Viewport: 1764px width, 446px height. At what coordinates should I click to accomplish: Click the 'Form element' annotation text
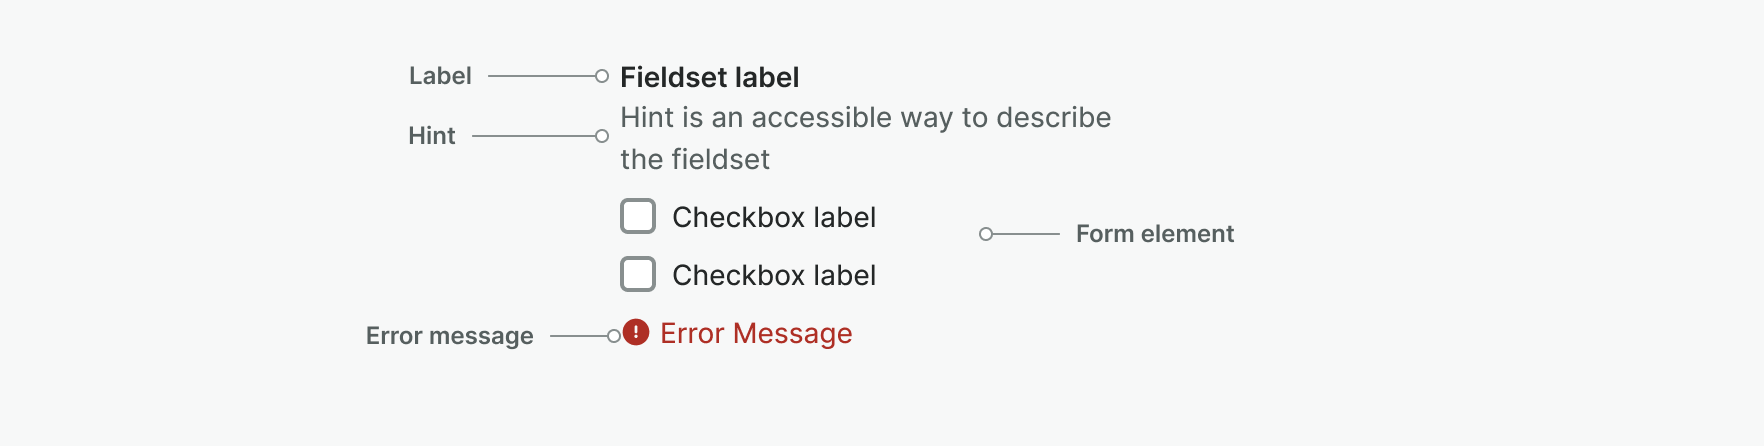tap(1154, 234)
